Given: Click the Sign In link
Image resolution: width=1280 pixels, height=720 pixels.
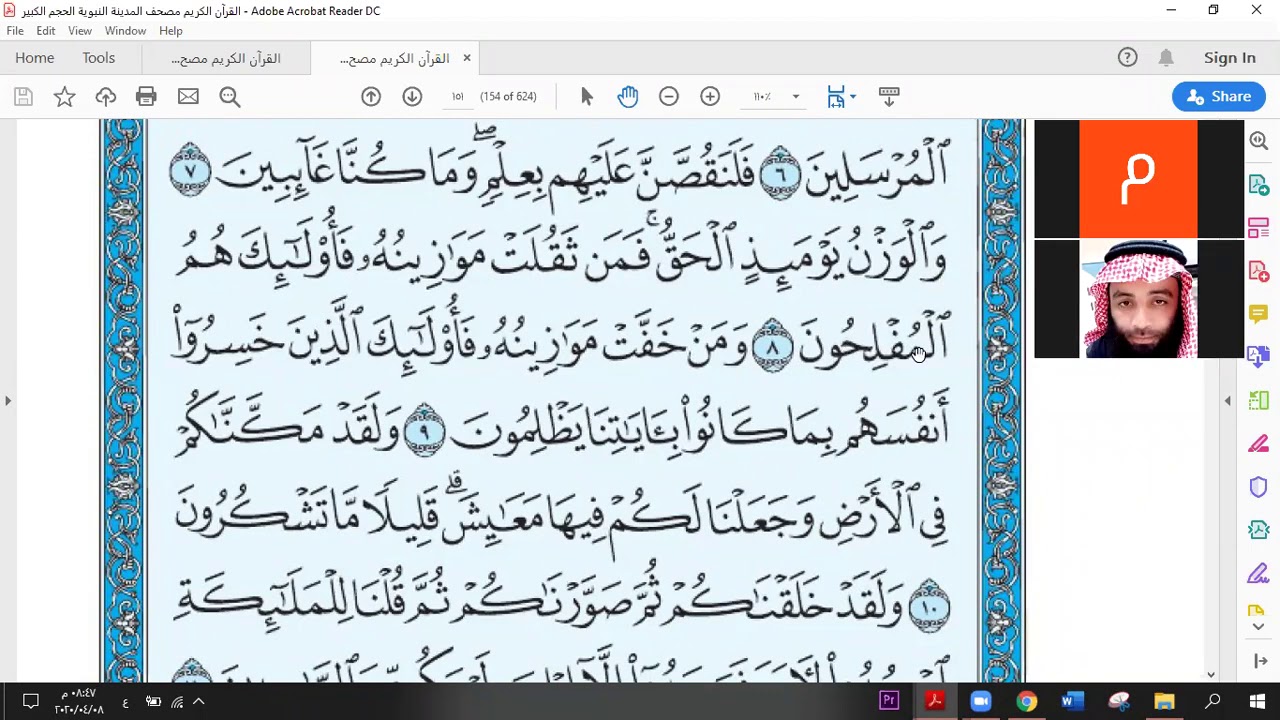Looking at the screenshot, I should pos(1230,58).
